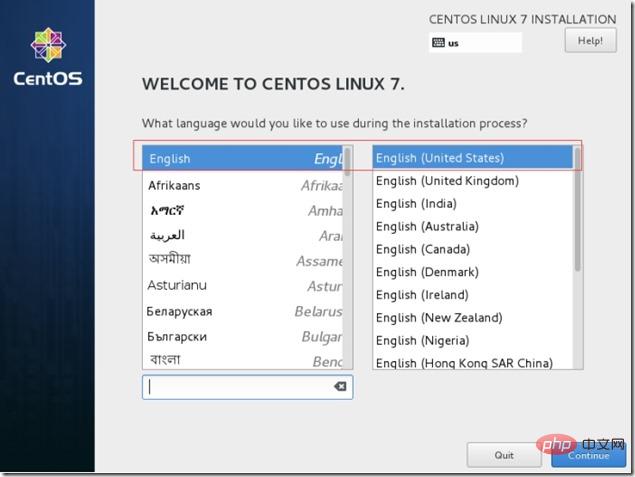635x477 pixels.
Task: Select Asturianu in the language list
Action: click(243, 285)
